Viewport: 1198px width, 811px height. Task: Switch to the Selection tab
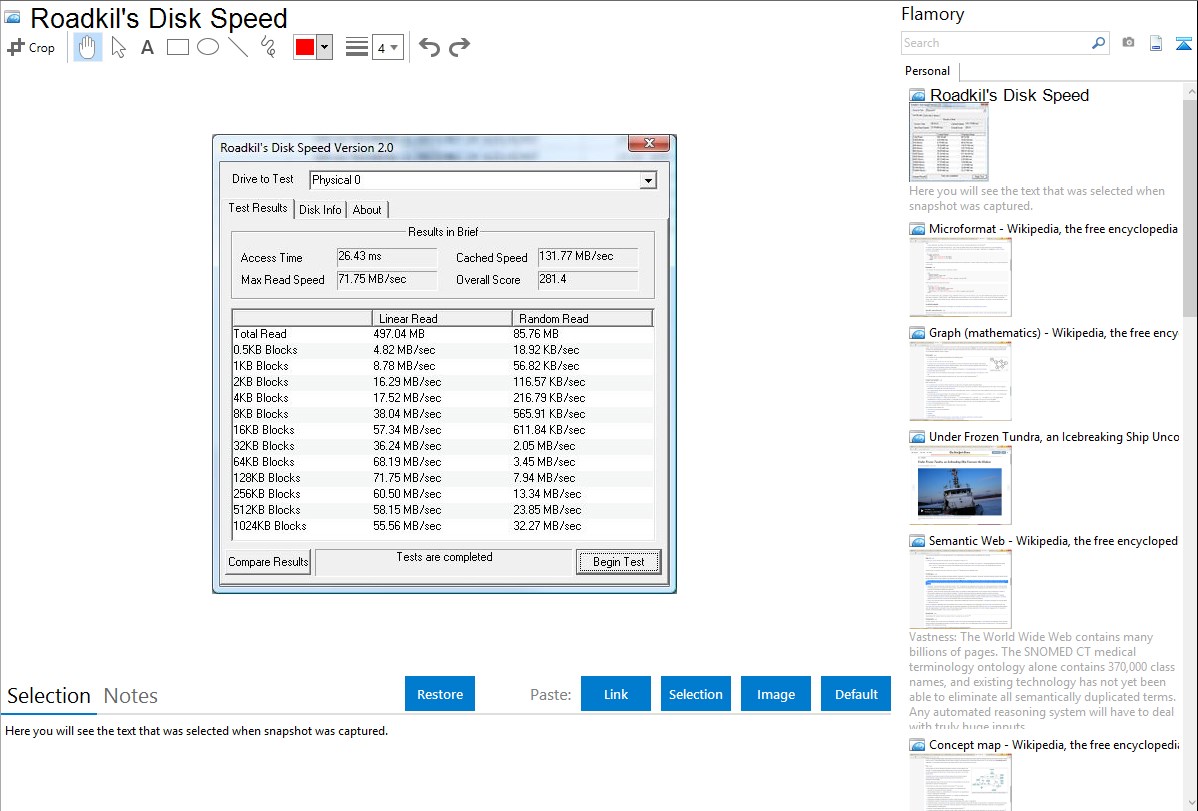tap(49, 696)
